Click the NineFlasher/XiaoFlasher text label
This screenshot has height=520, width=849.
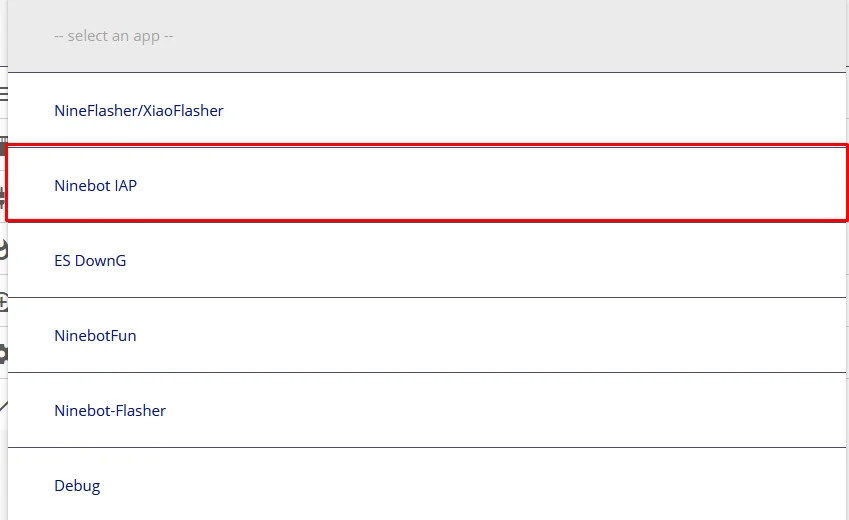(139, 110)
